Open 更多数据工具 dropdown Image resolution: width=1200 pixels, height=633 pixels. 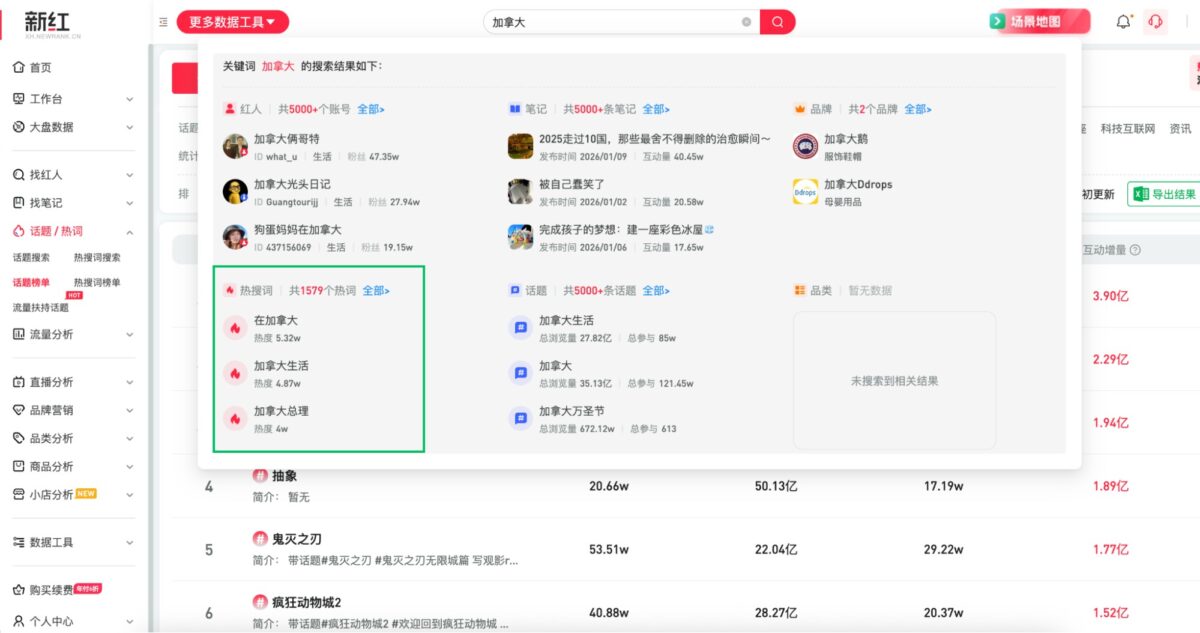coord(233,22)
